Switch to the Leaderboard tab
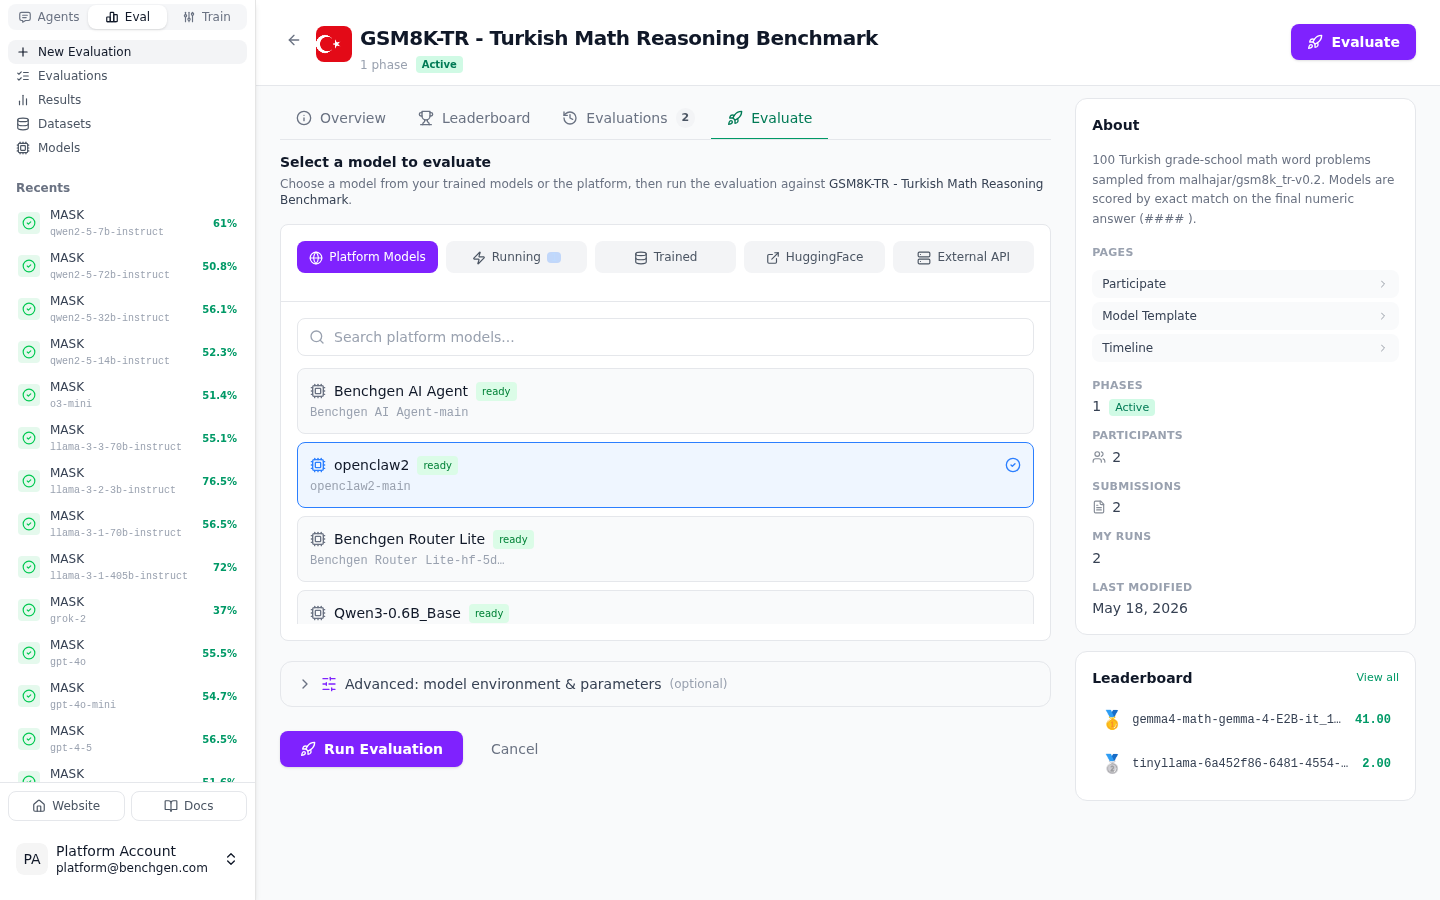 point(474,118)
